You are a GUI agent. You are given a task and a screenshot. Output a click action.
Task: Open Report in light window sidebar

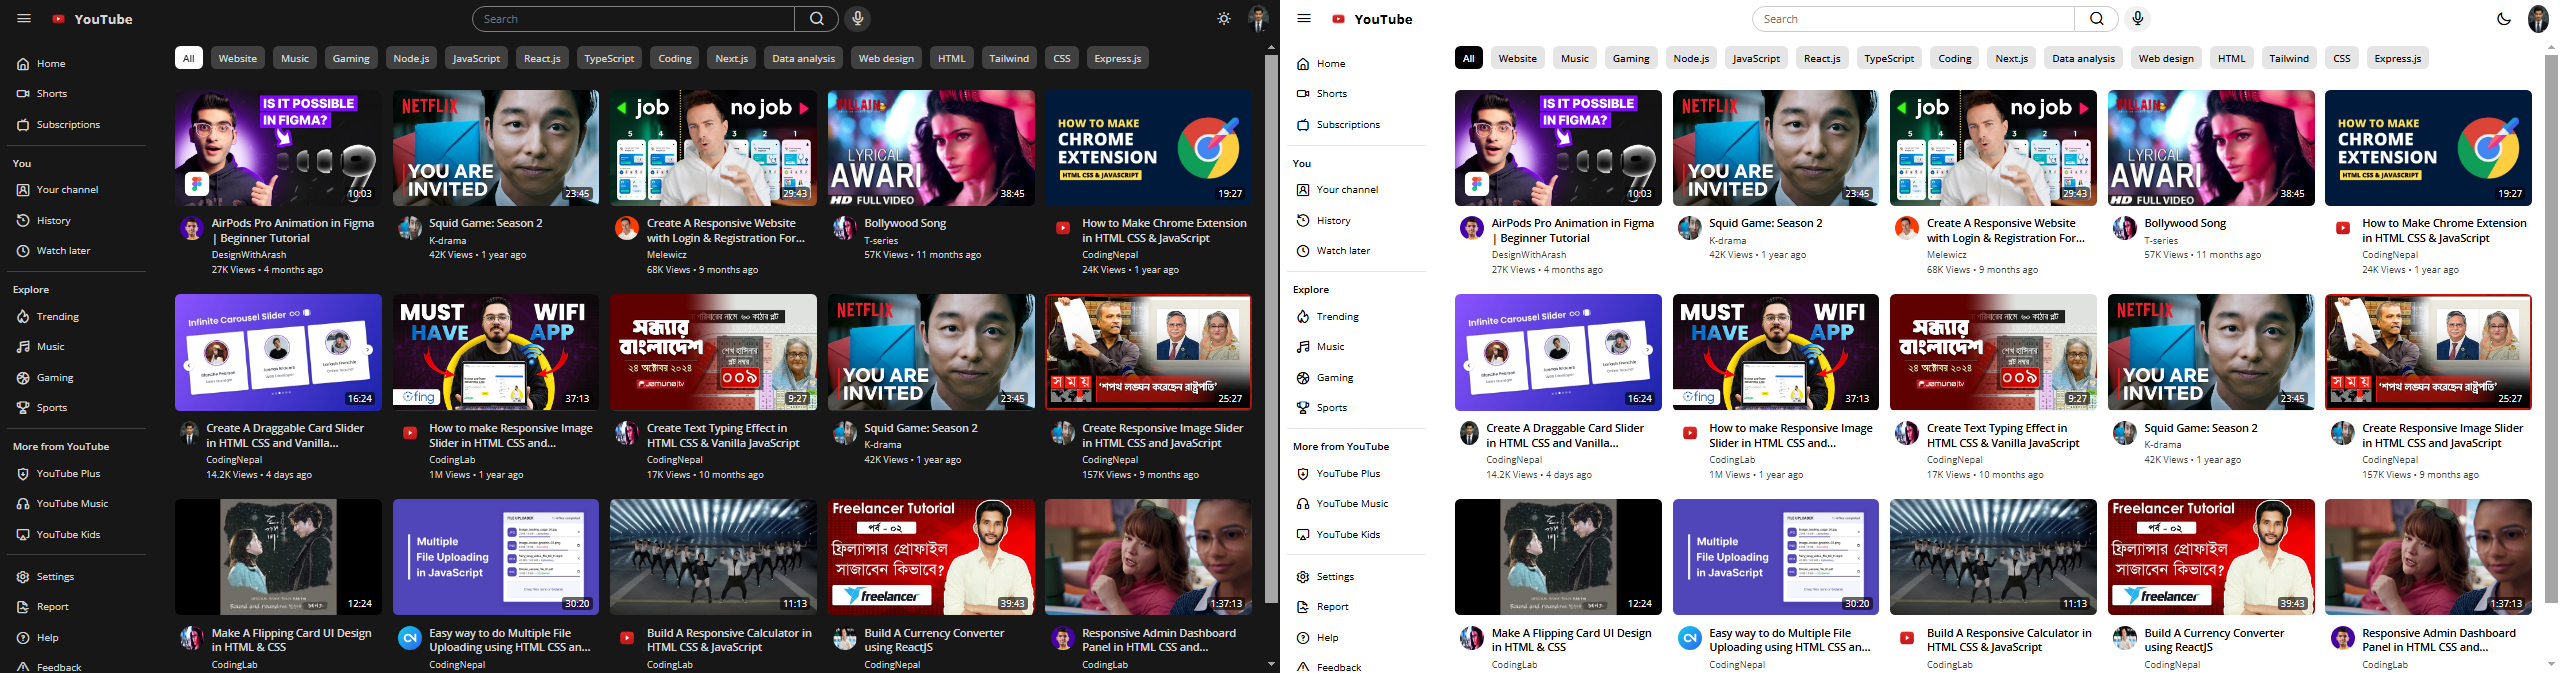(x=1358, y=607)
